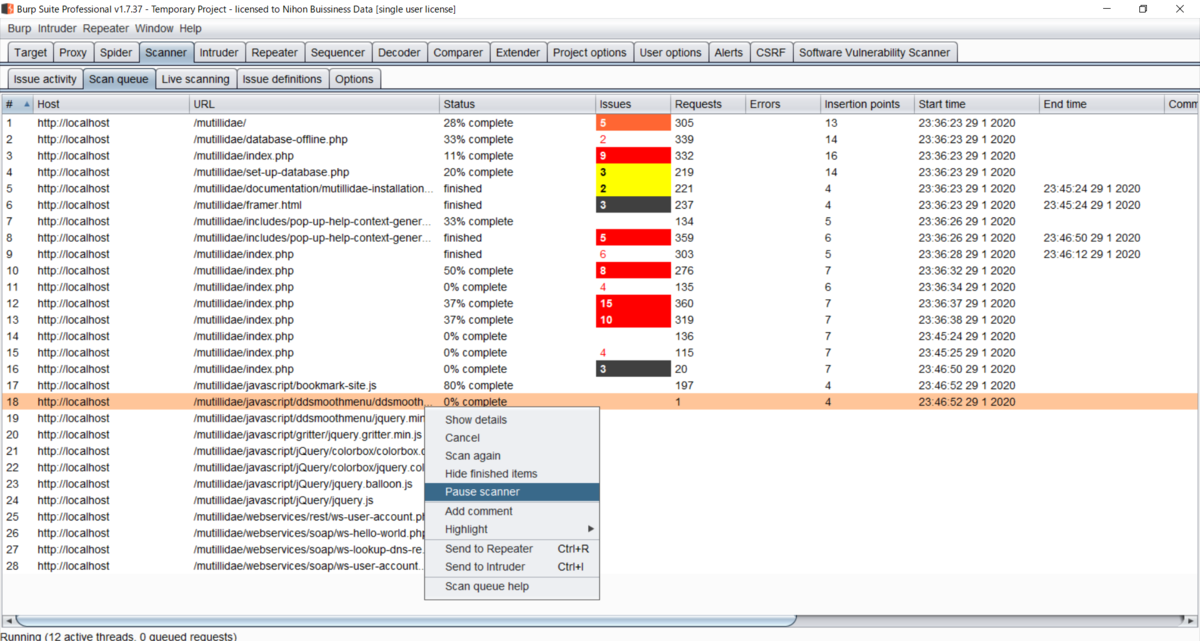Open the CSRF tab

click(771, 52)
